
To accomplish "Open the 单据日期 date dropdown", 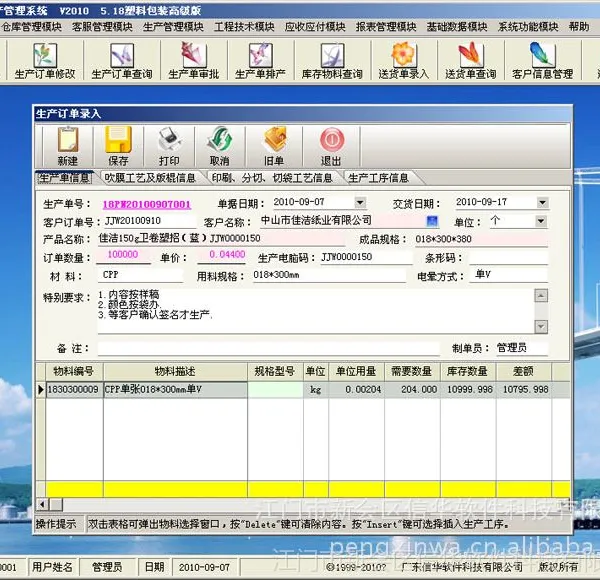I will 360,202.
